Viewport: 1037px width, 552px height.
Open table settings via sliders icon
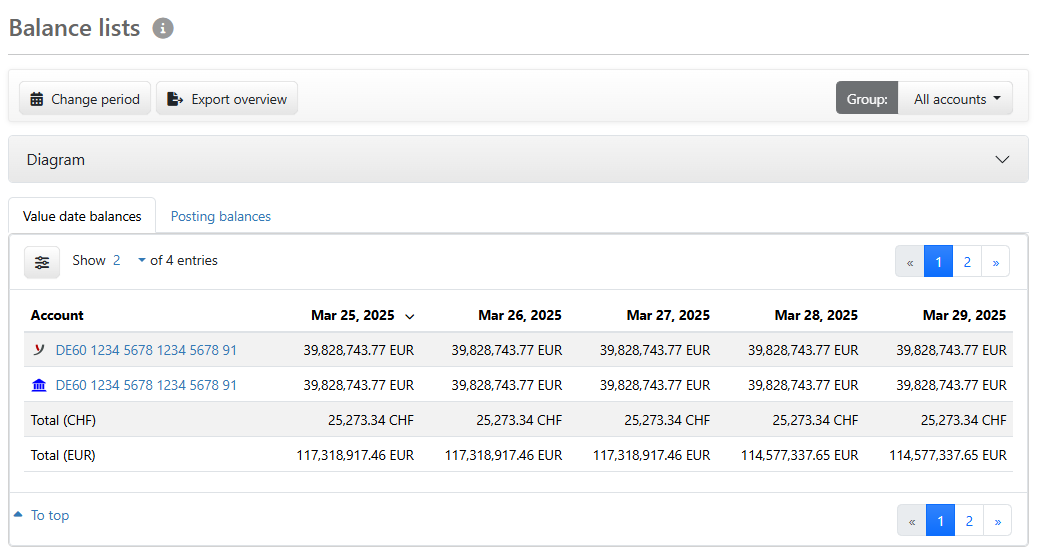(42, 262)
